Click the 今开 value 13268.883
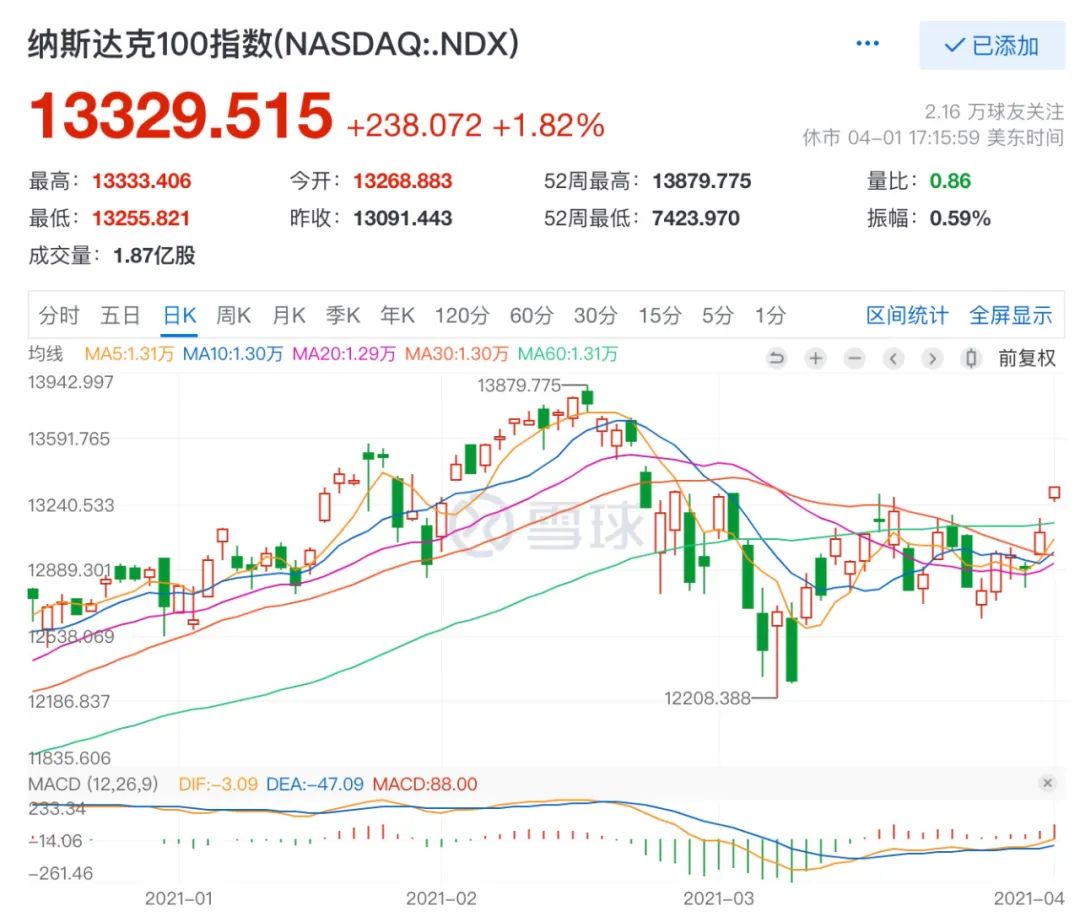The width and height of the screenshot is (1080, 922). (x=402, y=181)
